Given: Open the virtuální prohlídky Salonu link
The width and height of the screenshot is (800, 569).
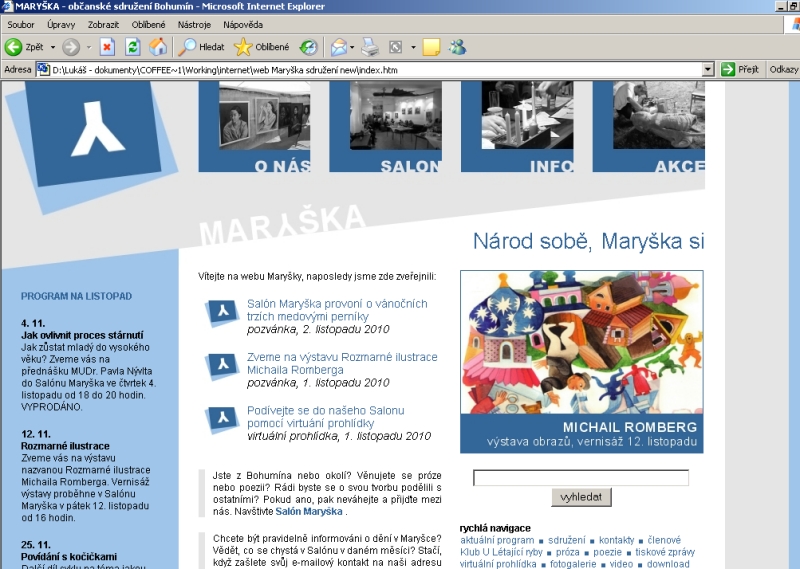Looking at the screenshot, I should tap(326, 416).
